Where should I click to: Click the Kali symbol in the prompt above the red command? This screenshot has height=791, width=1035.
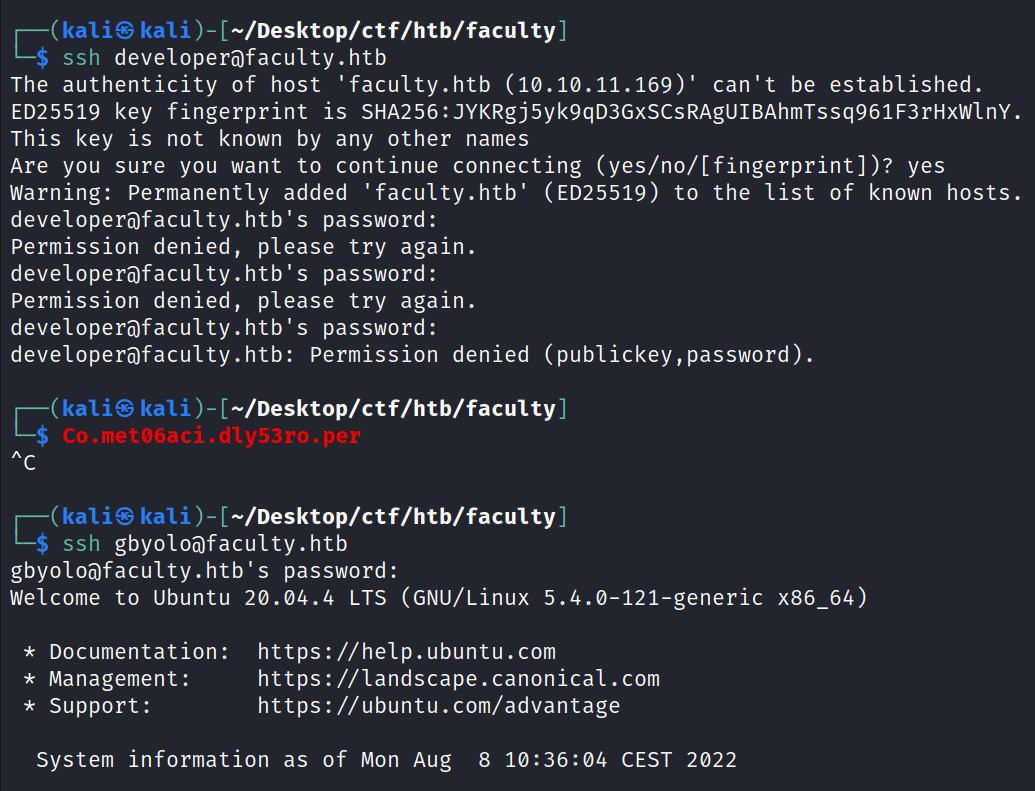click(x=125, y=409)
